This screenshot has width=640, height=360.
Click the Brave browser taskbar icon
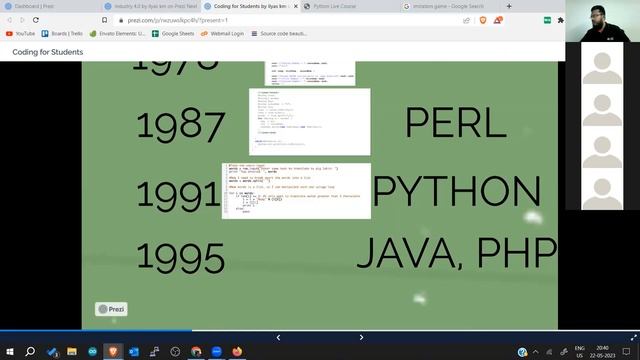tap(113, 351)
